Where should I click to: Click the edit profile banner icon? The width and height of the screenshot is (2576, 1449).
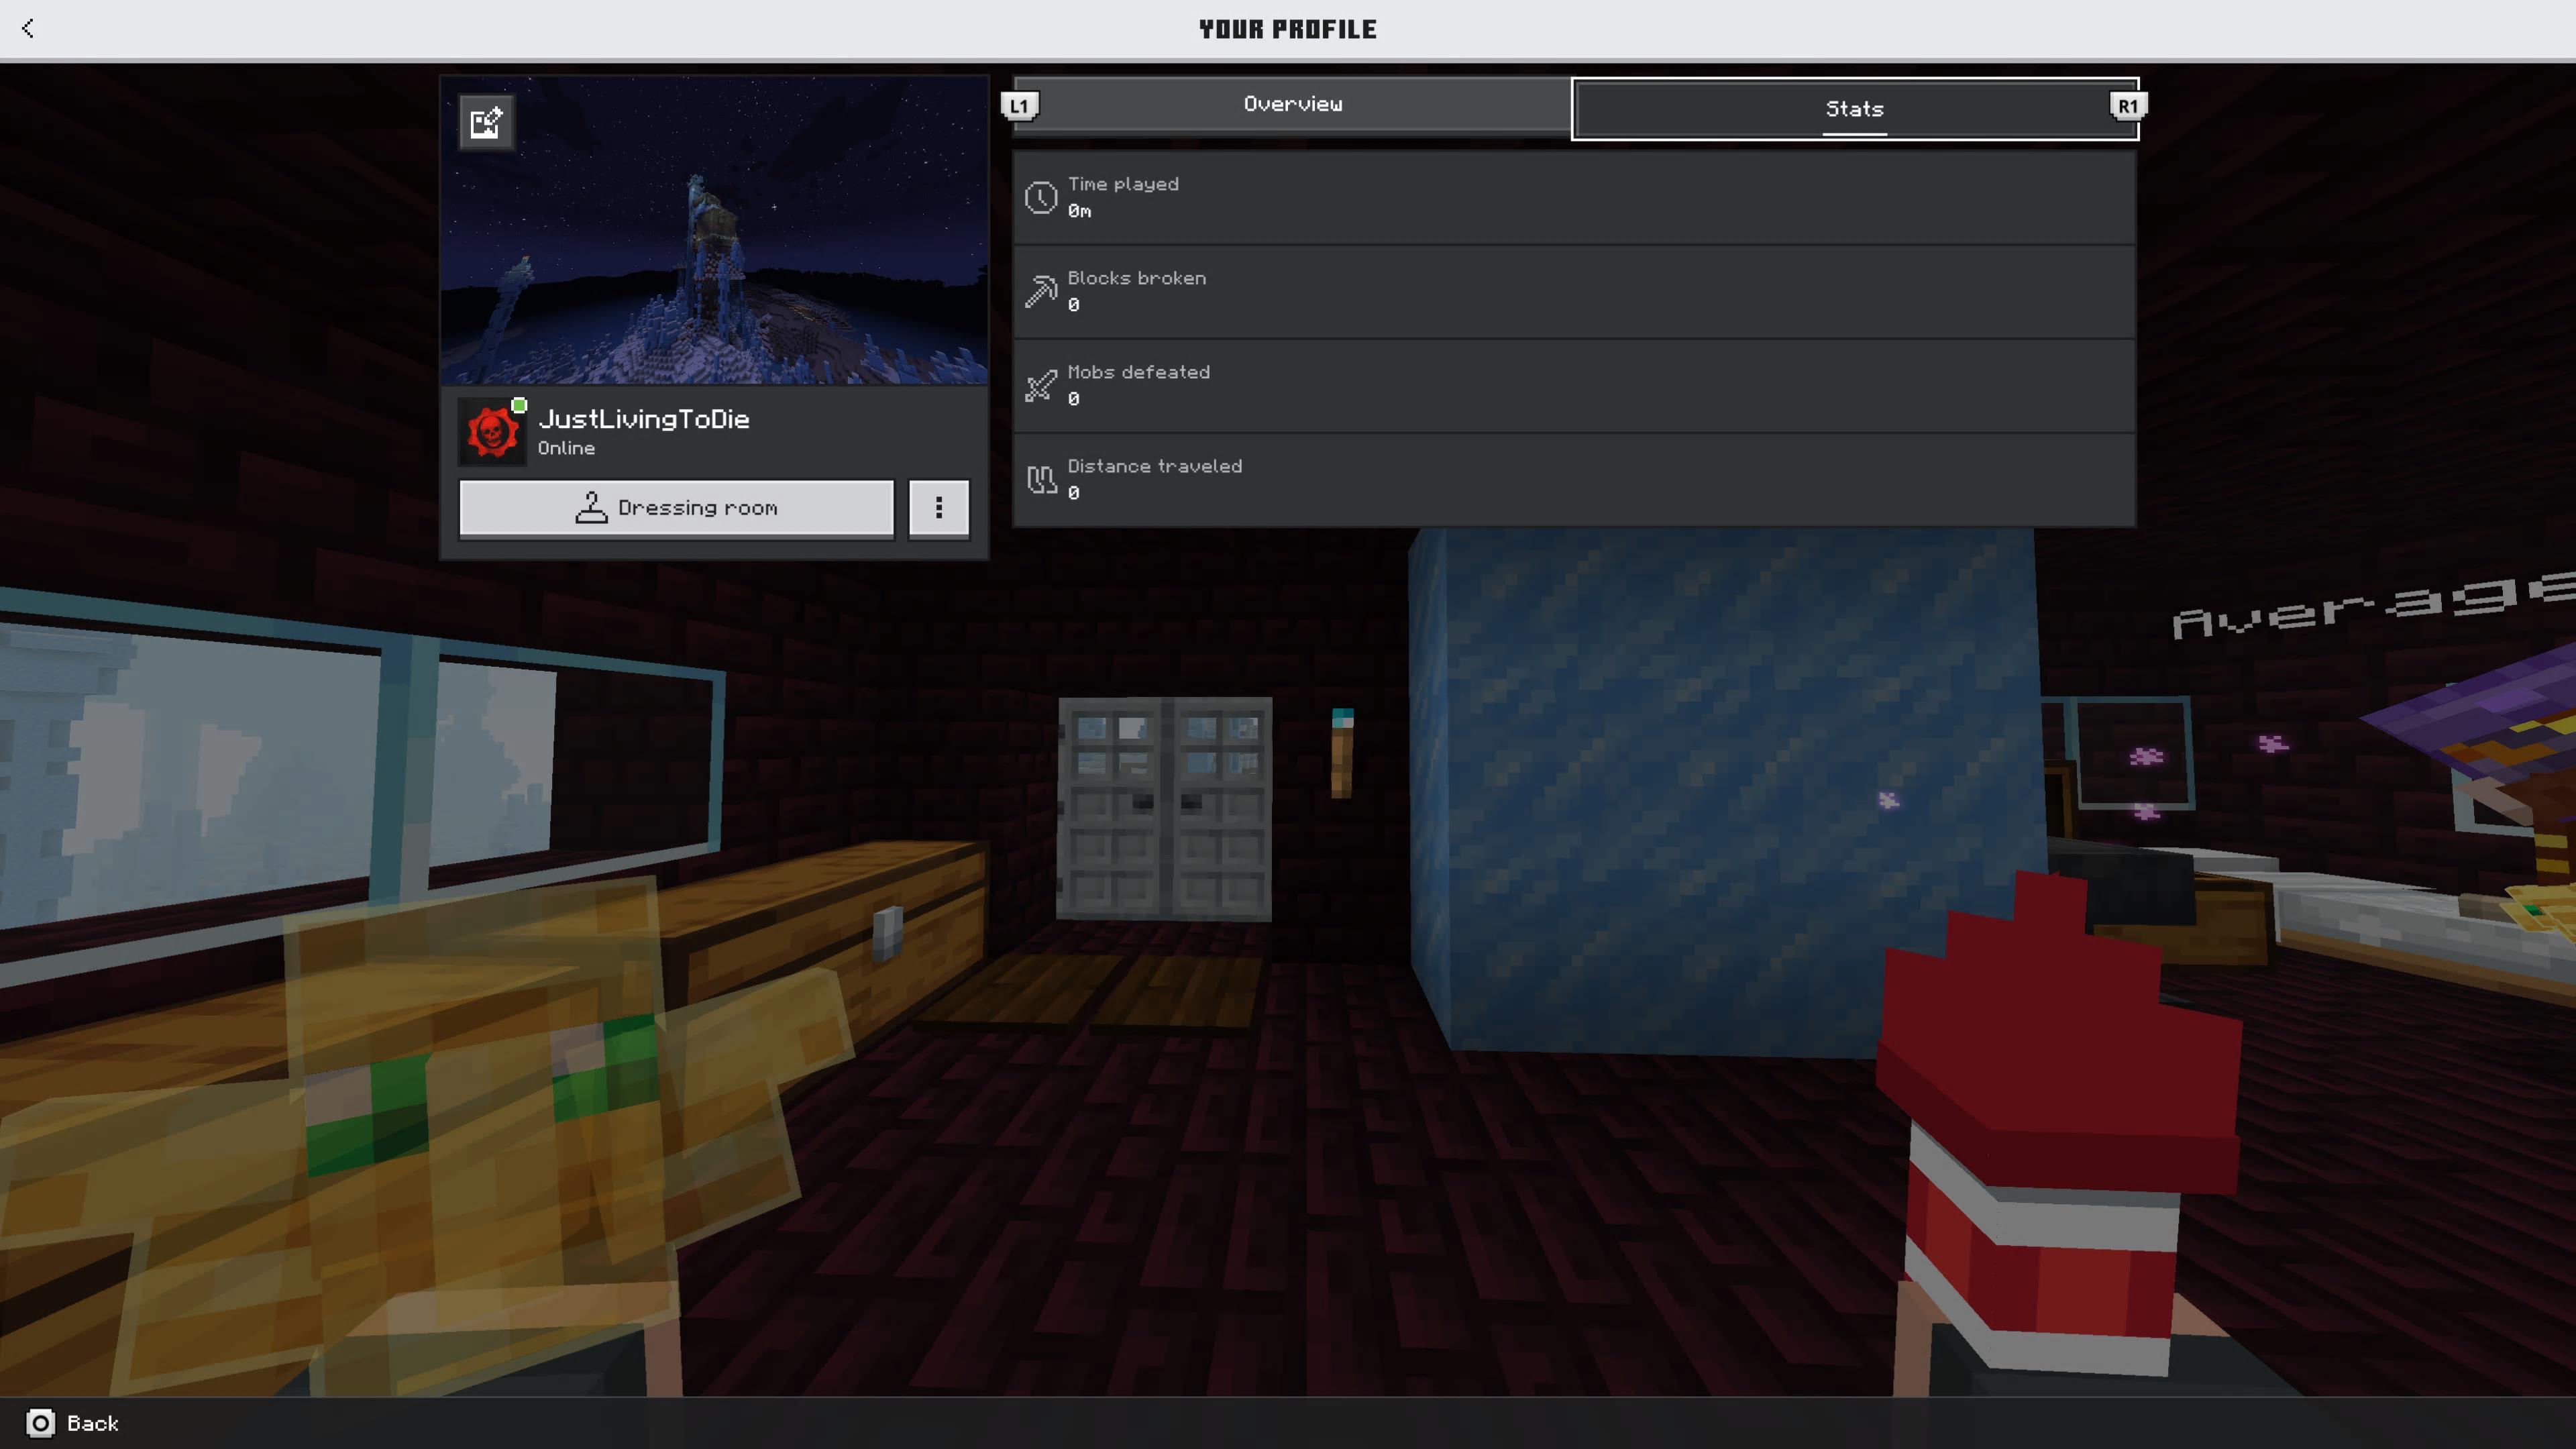(486, 123)
